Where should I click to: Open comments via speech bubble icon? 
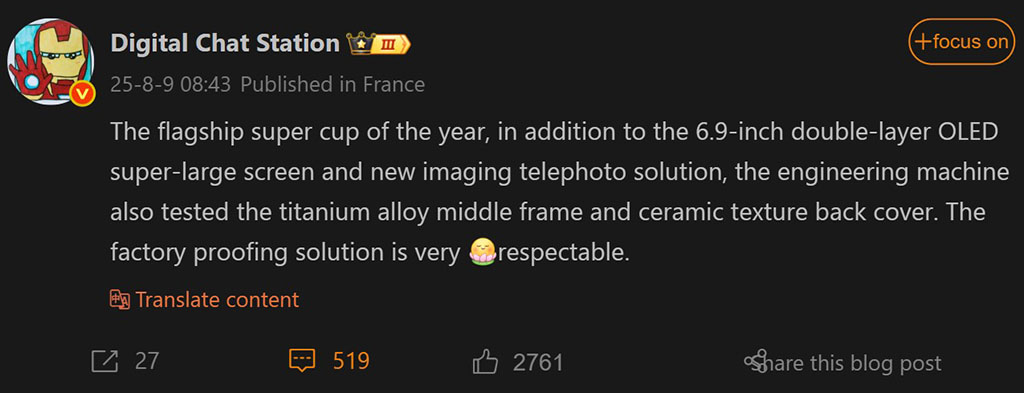point(302,361)
